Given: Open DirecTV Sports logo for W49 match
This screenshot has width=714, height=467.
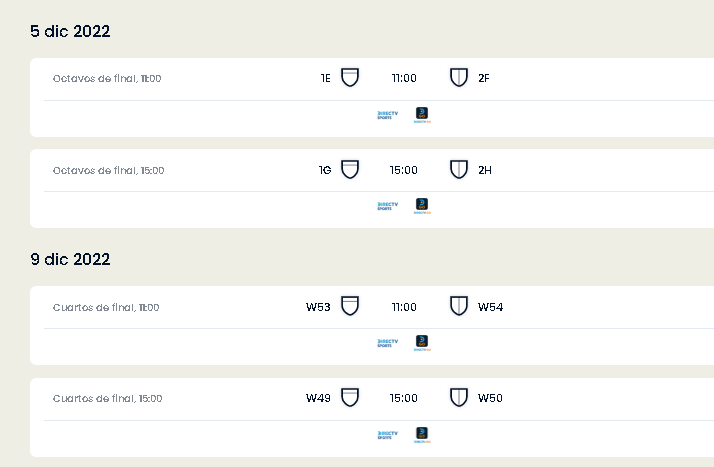Looking at the screenshot, I should pyautogui.click(x=388, y=435).
